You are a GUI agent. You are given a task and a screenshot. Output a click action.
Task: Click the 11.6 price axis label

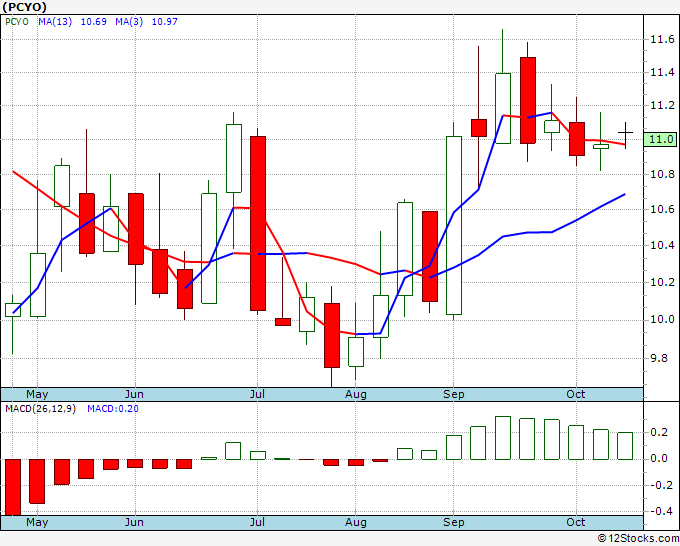(x=662, y=39)
